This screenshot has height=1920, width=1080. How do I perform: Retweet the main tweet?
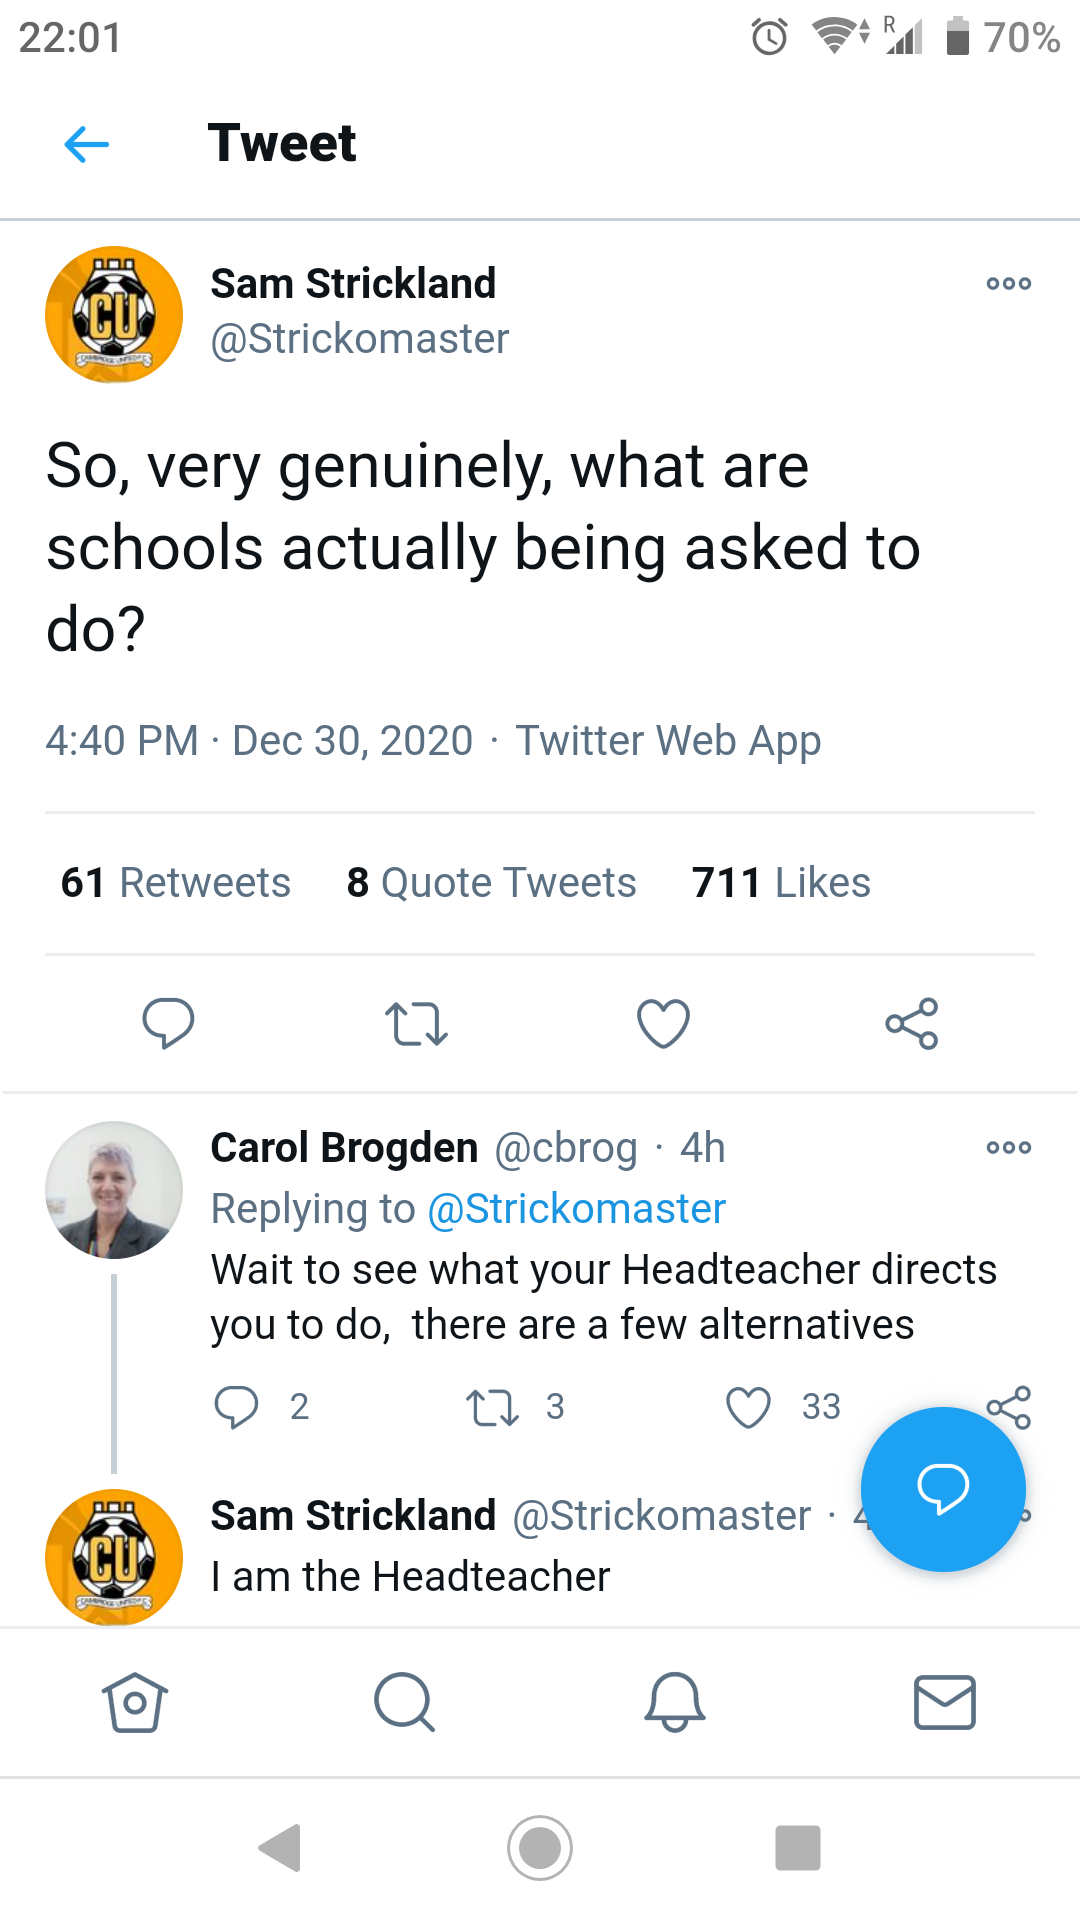(x=416, y=1024)
